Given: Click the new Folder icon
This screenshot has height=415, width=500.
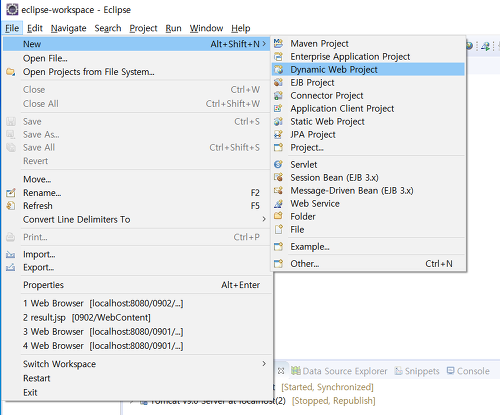Looking at the screenshot, I should 278,216.
